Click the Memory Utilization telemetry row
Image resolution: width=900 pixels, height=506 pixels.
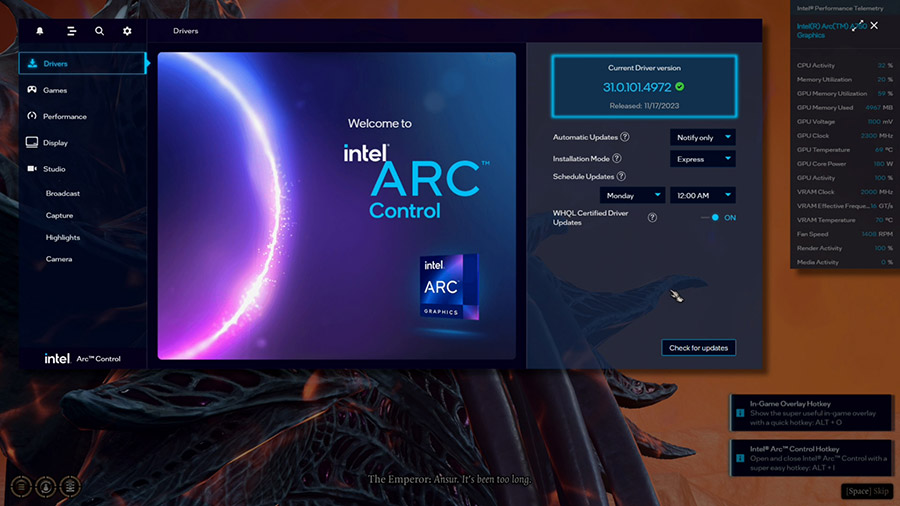(844, 79)
